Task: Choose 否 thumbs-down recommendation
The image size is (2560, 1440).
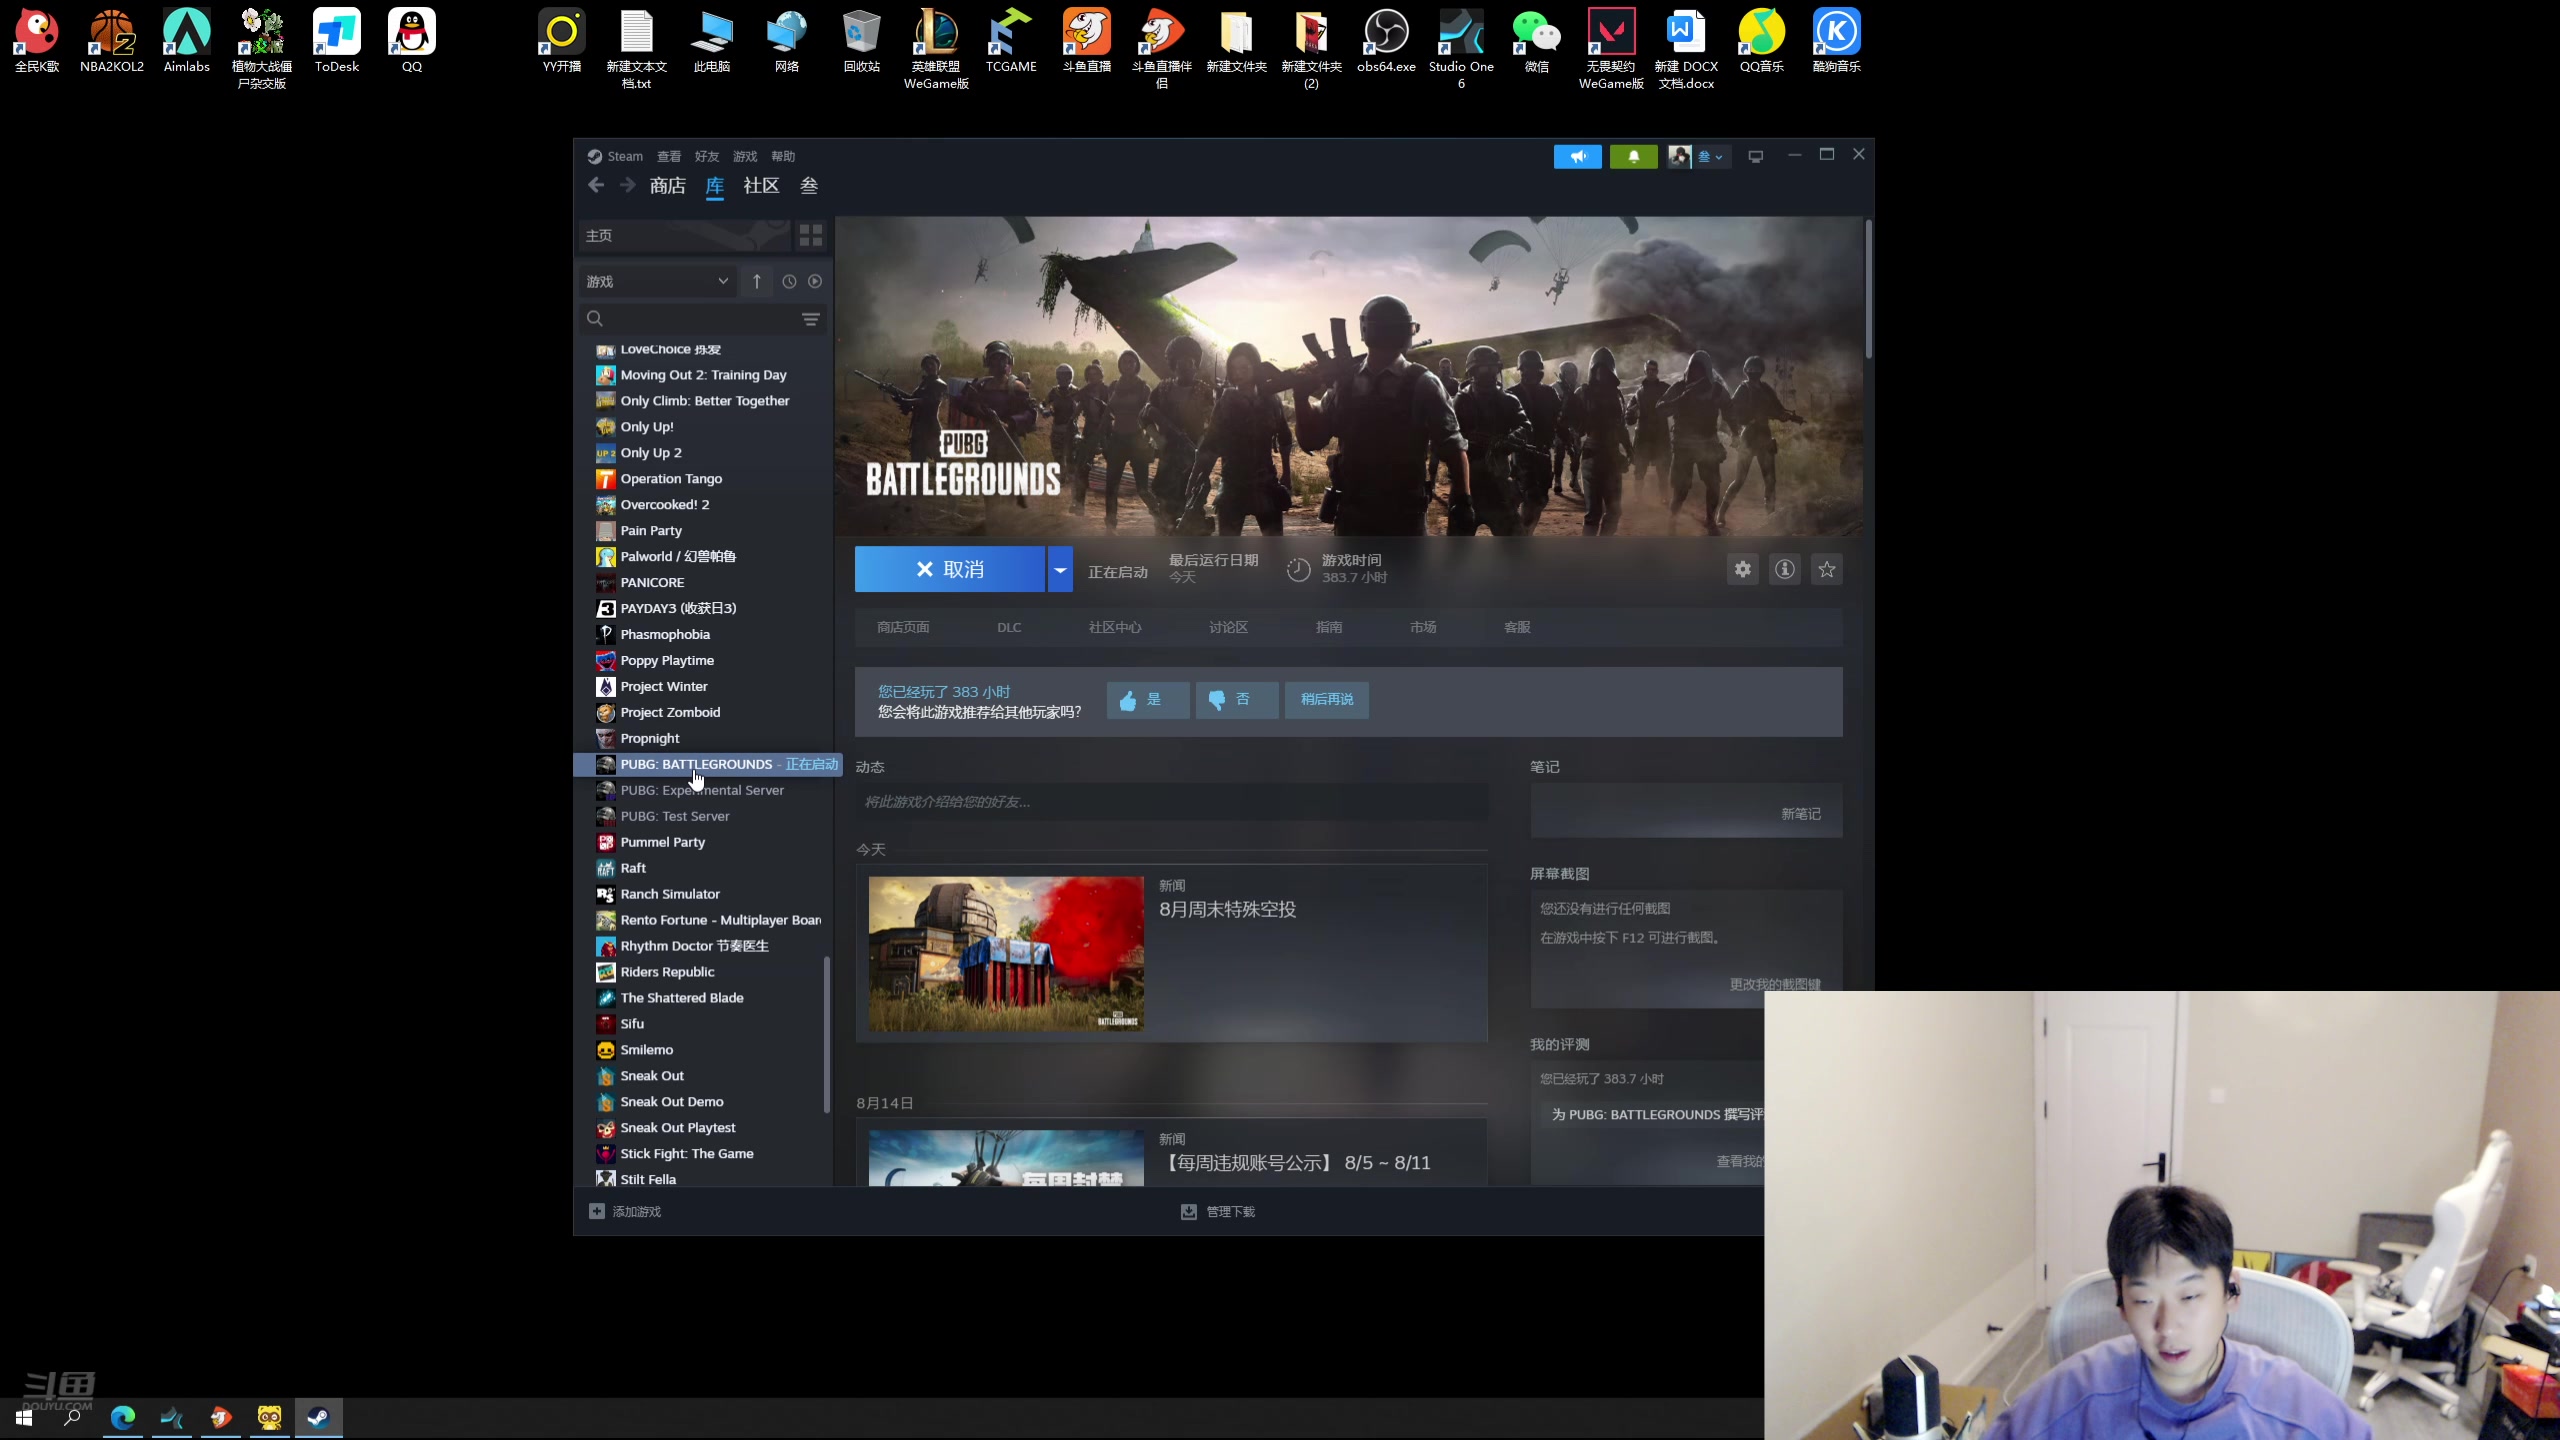Action: coord(1237,700)
